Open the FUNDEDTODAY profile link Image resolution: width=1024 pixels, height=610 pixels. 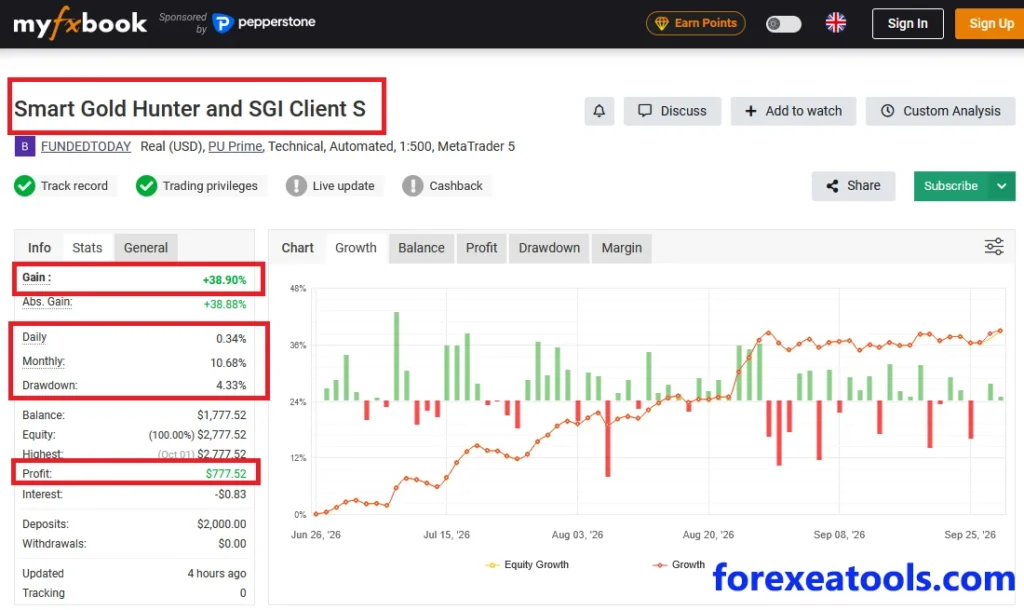tap(86, 146)
